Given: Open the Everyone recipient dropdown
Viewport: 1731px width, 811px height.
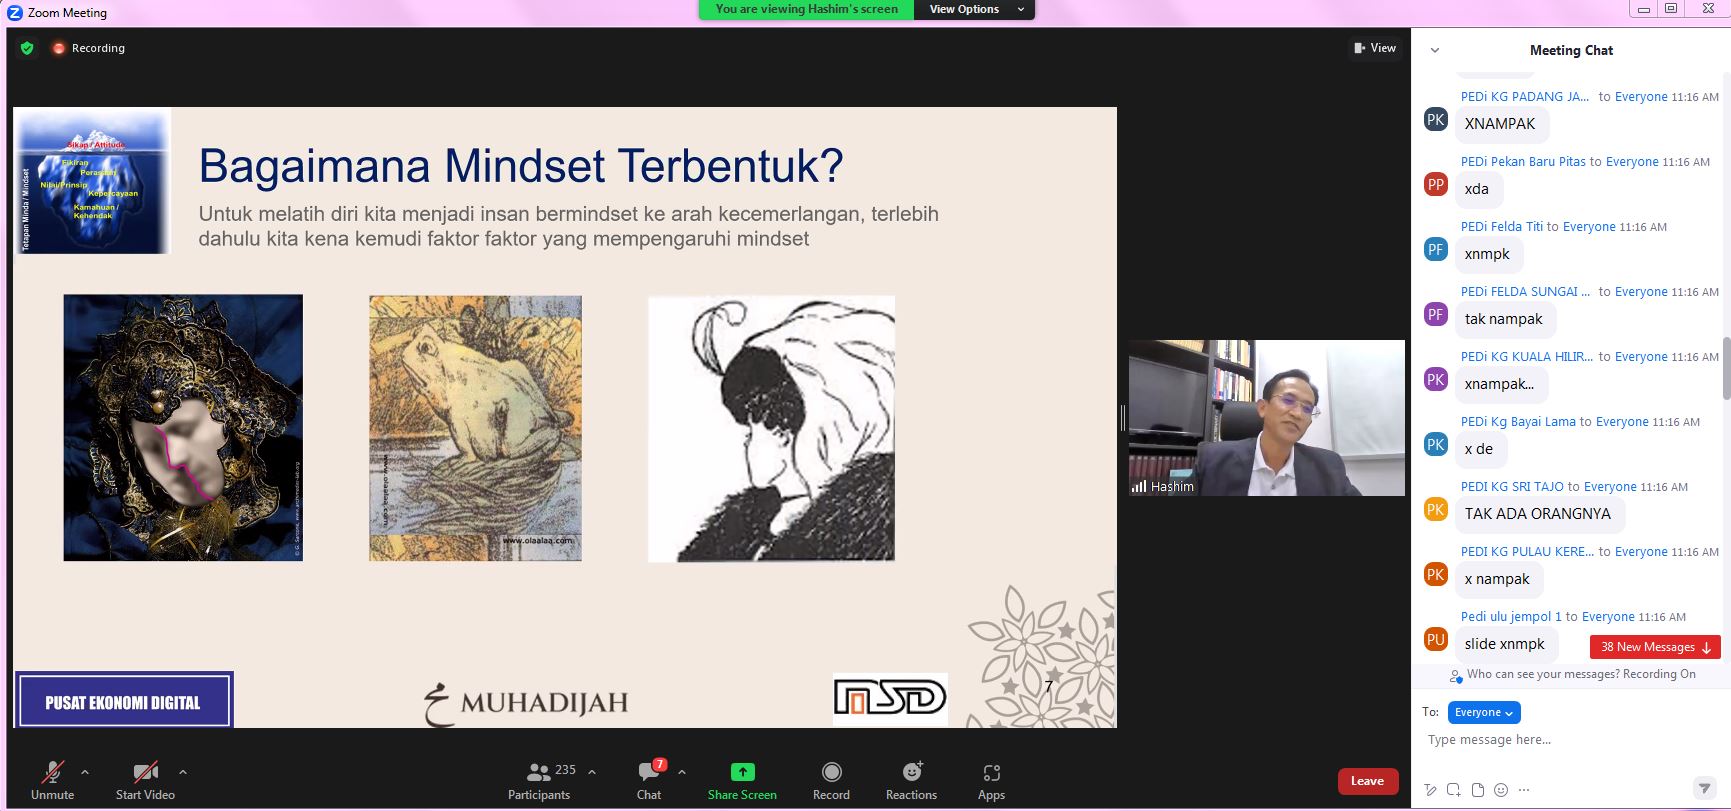Looking at the screenshot, I should (x=1483, y=712).
